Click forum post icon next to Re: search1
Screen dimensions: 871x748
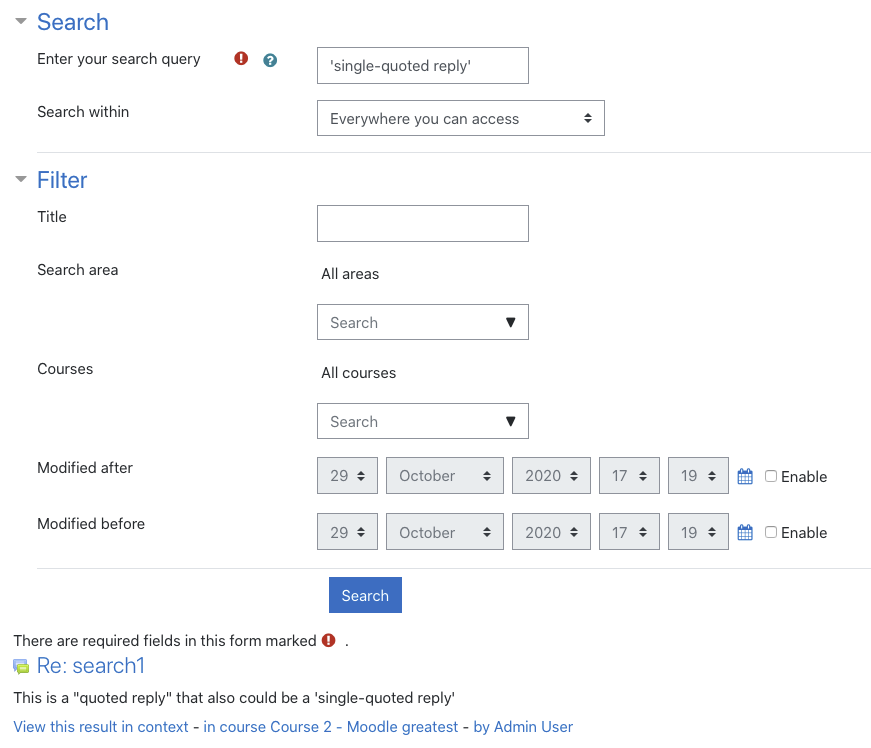(x=21, y=666)
